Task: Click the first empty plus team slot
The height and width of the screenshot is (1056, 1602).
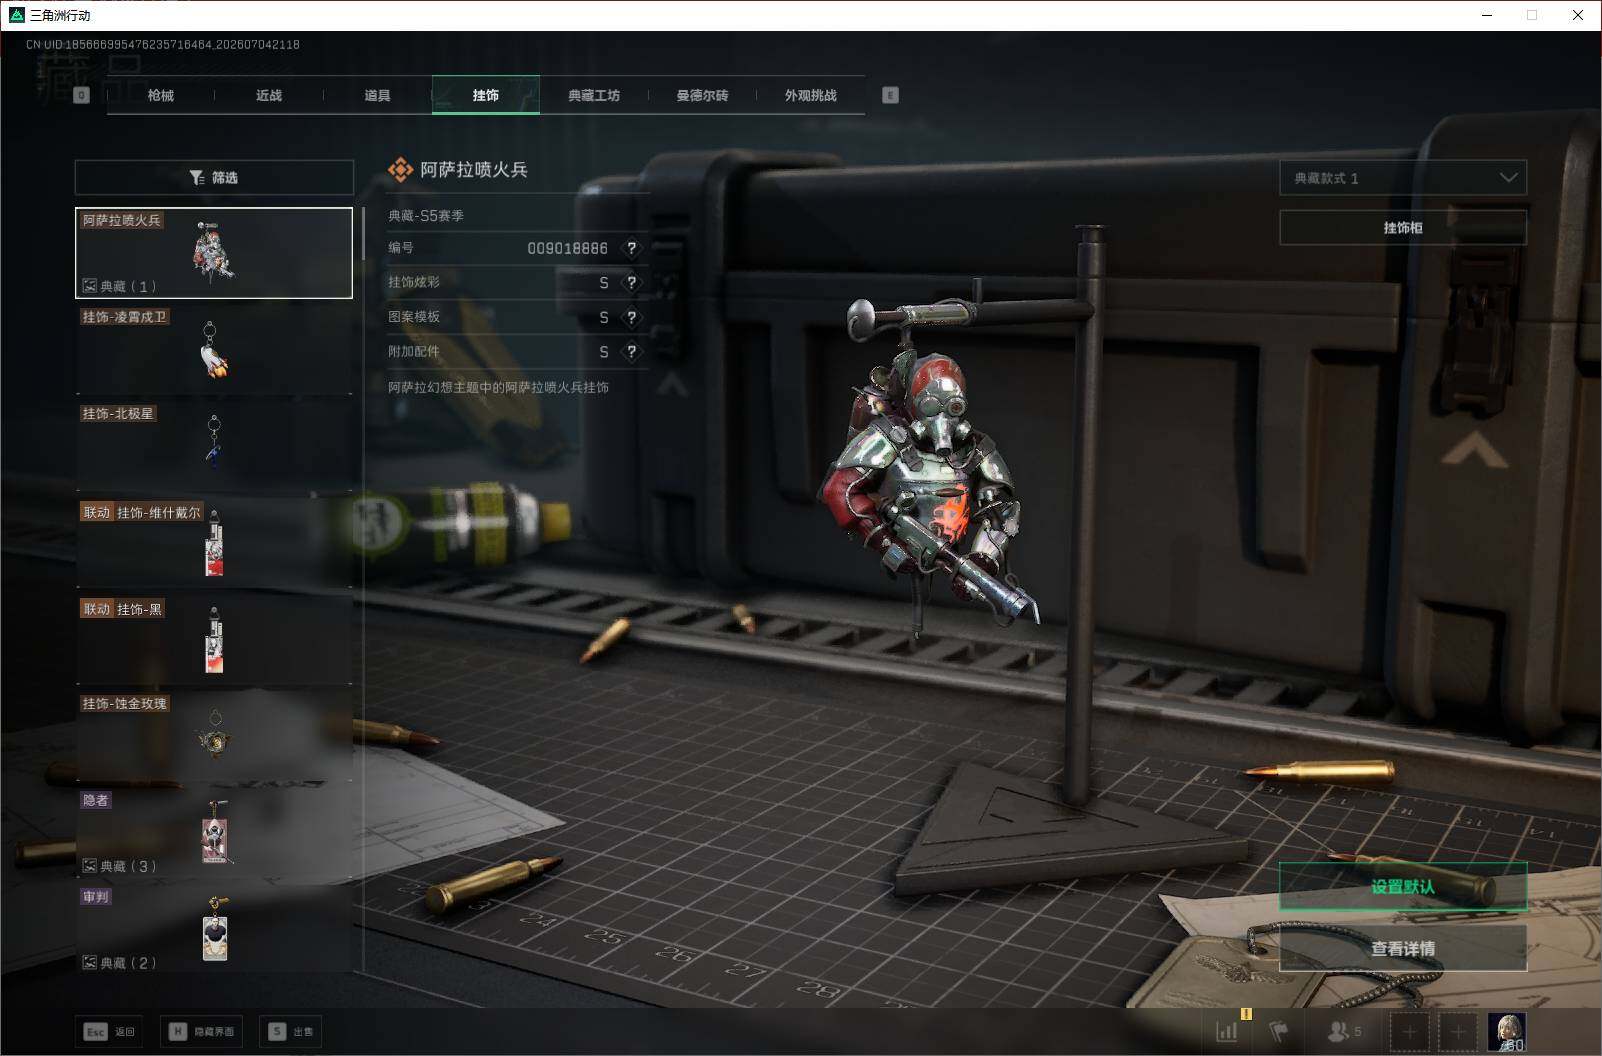Action: click(1410, 1032)
